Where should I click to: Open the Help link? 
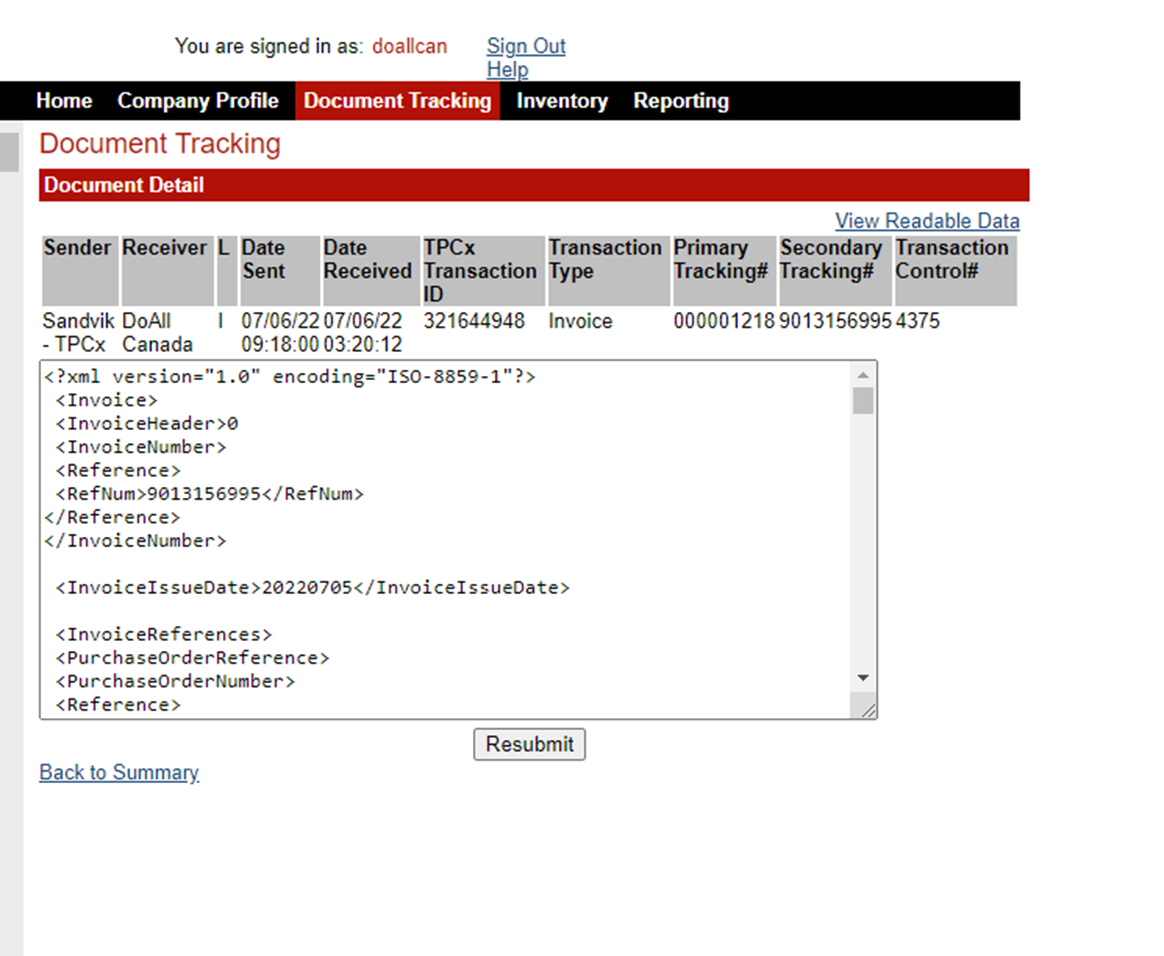(507, 70)
